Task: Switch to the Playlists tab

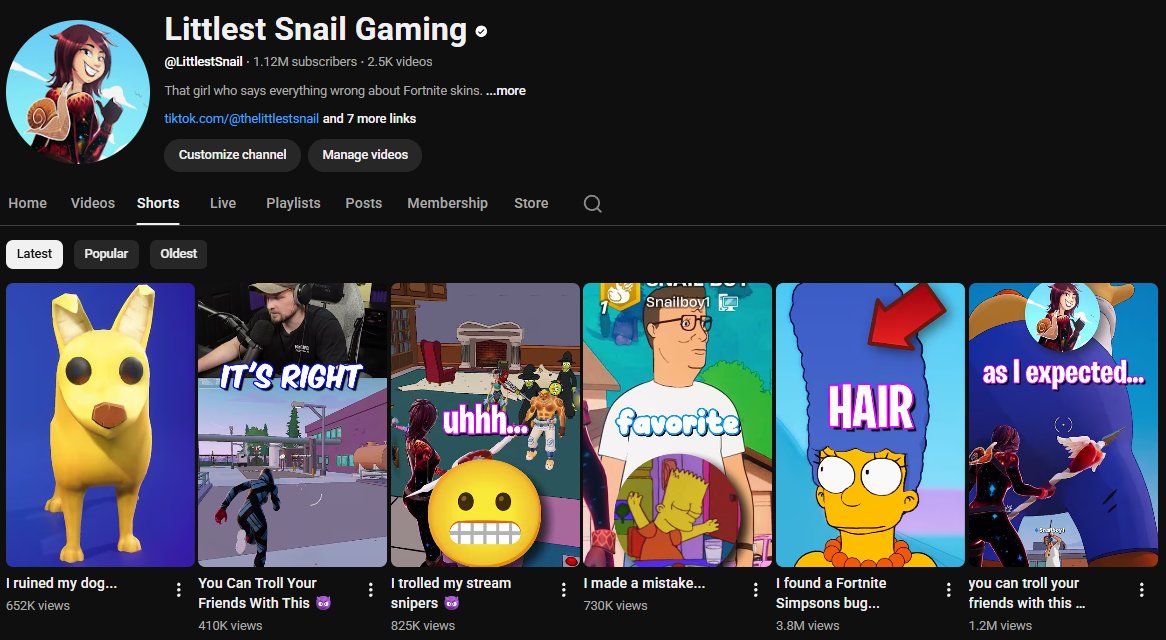Action: [x=293, y=203]
